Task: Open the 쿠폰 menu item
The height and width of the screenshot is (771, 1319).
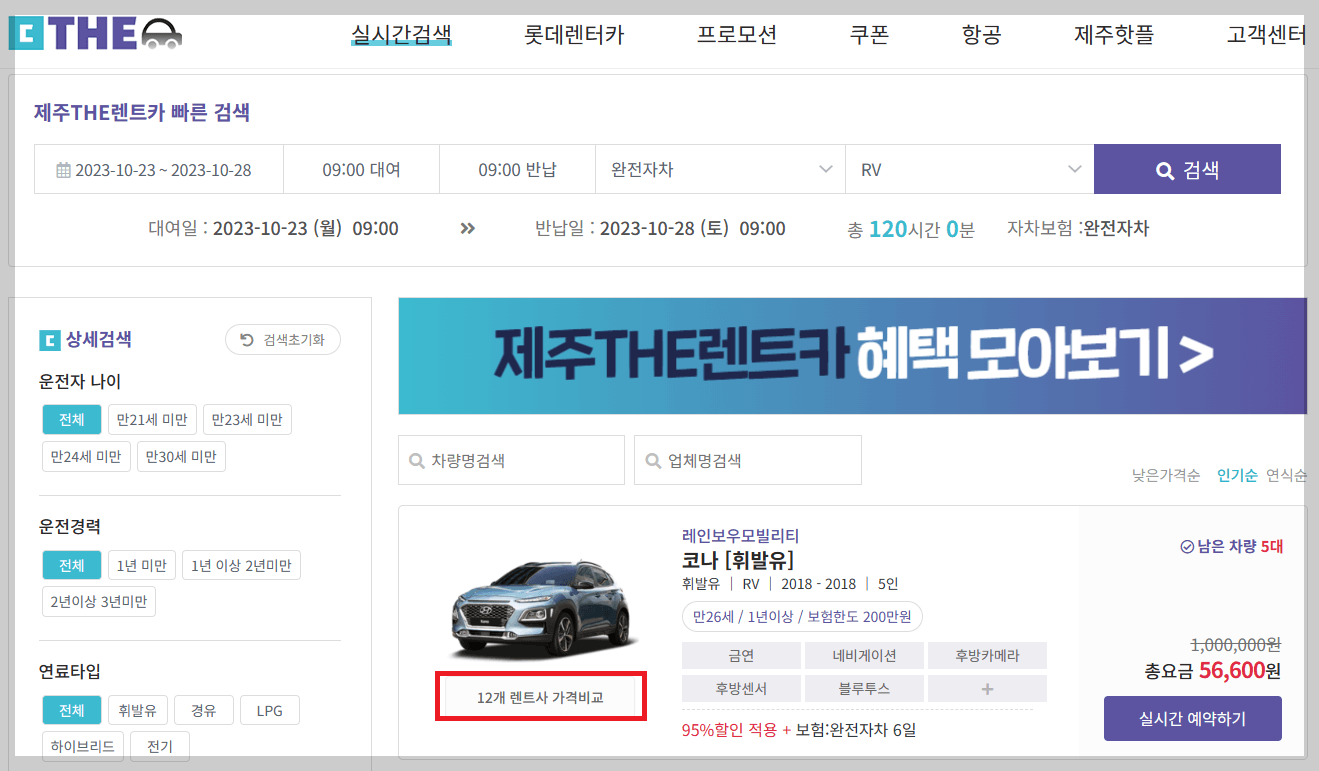Action: coord(869,35)
